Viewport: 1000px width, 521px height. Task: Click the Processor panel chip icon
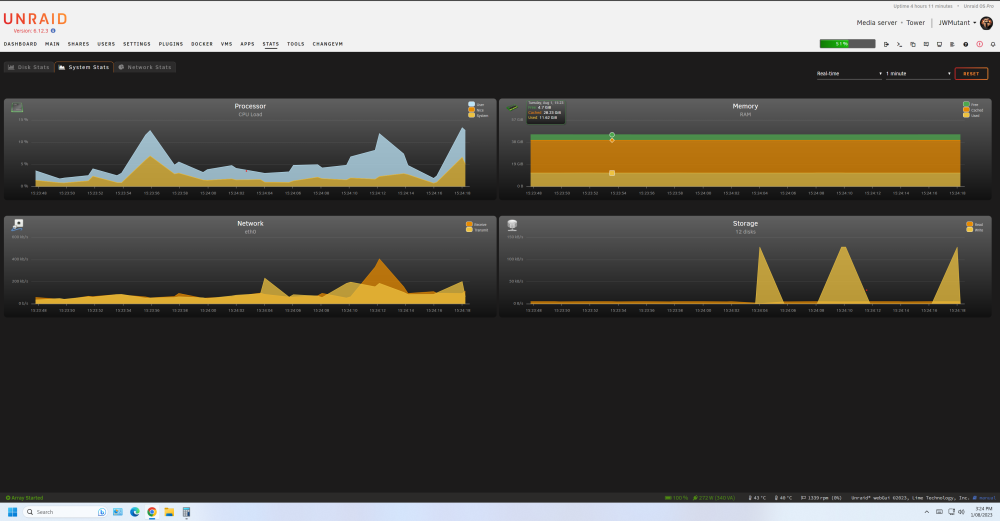click(17, 108)
